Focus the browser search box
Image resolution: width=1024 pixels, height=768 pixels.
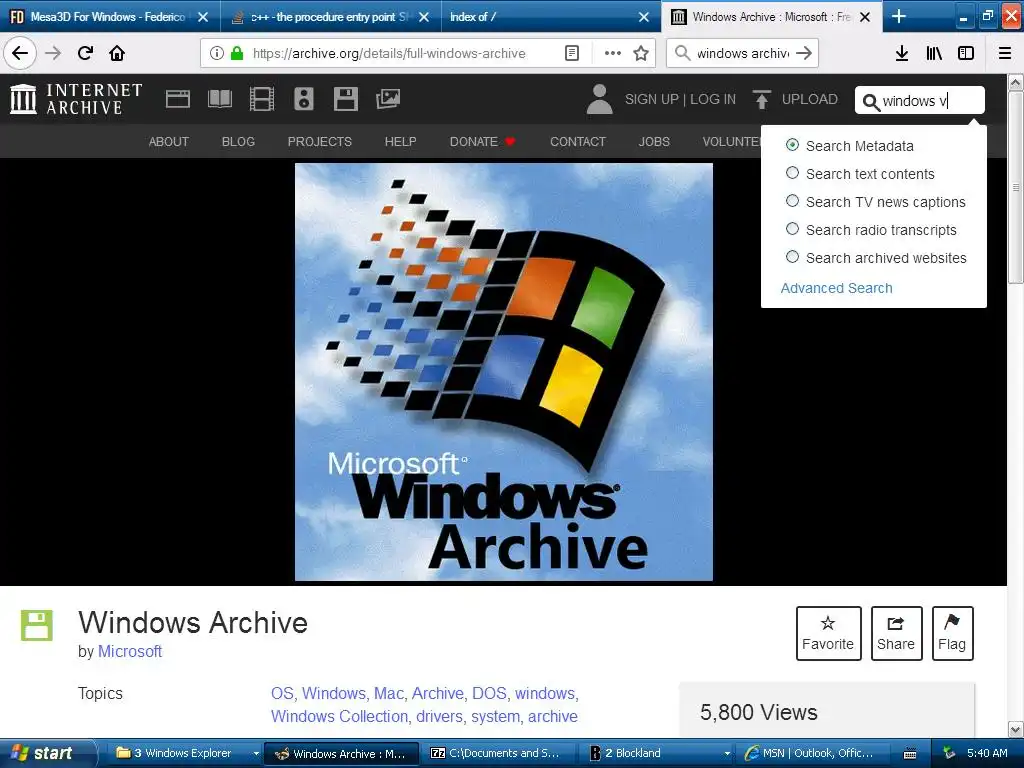click(742, 53)
